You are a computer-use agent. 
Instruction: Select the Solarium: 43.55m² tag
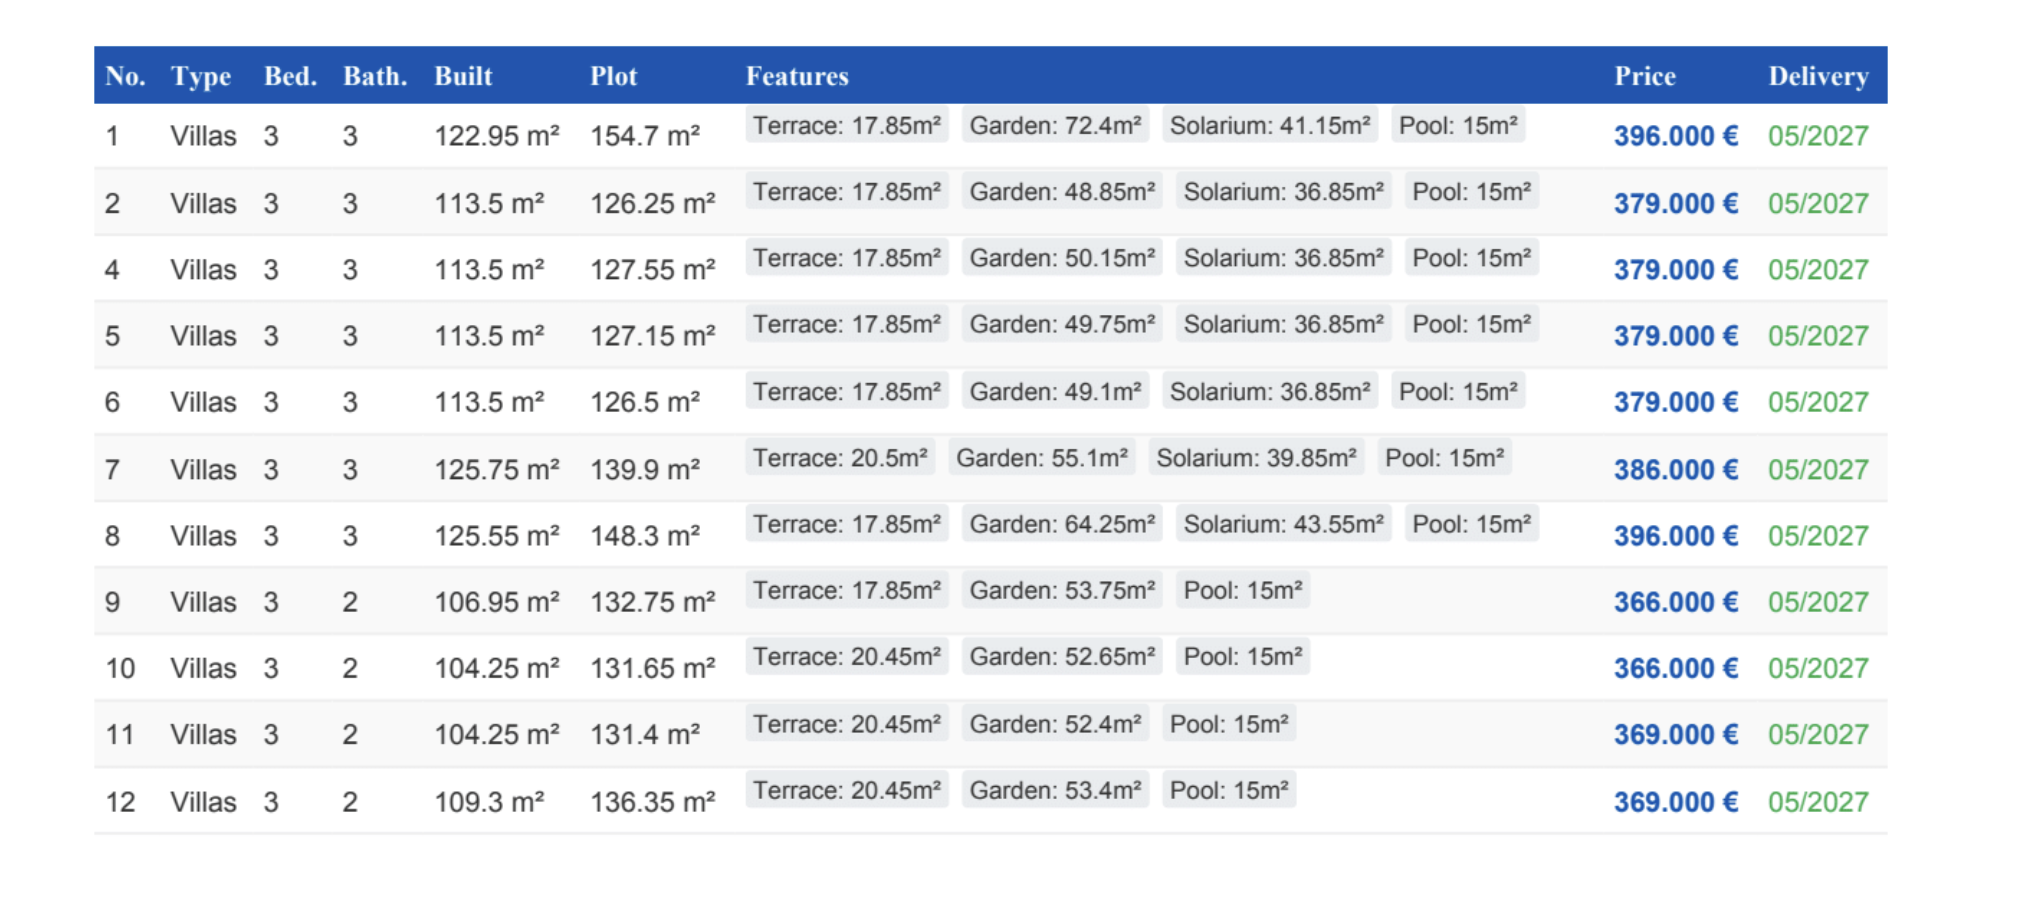(1283, 524)
